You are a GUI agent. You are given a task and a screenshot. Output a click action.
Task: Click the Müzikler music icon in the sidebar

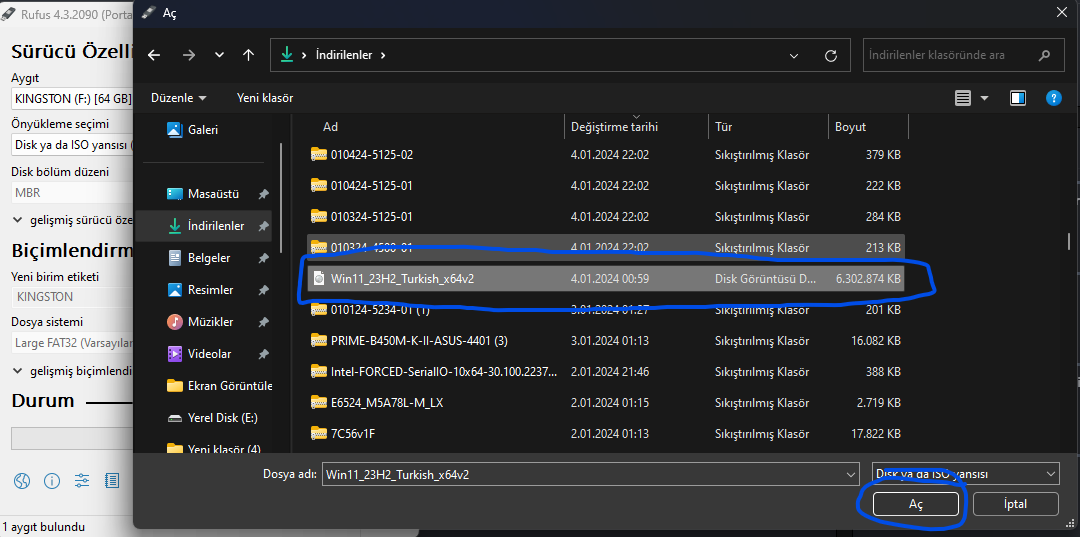point(175,322)
